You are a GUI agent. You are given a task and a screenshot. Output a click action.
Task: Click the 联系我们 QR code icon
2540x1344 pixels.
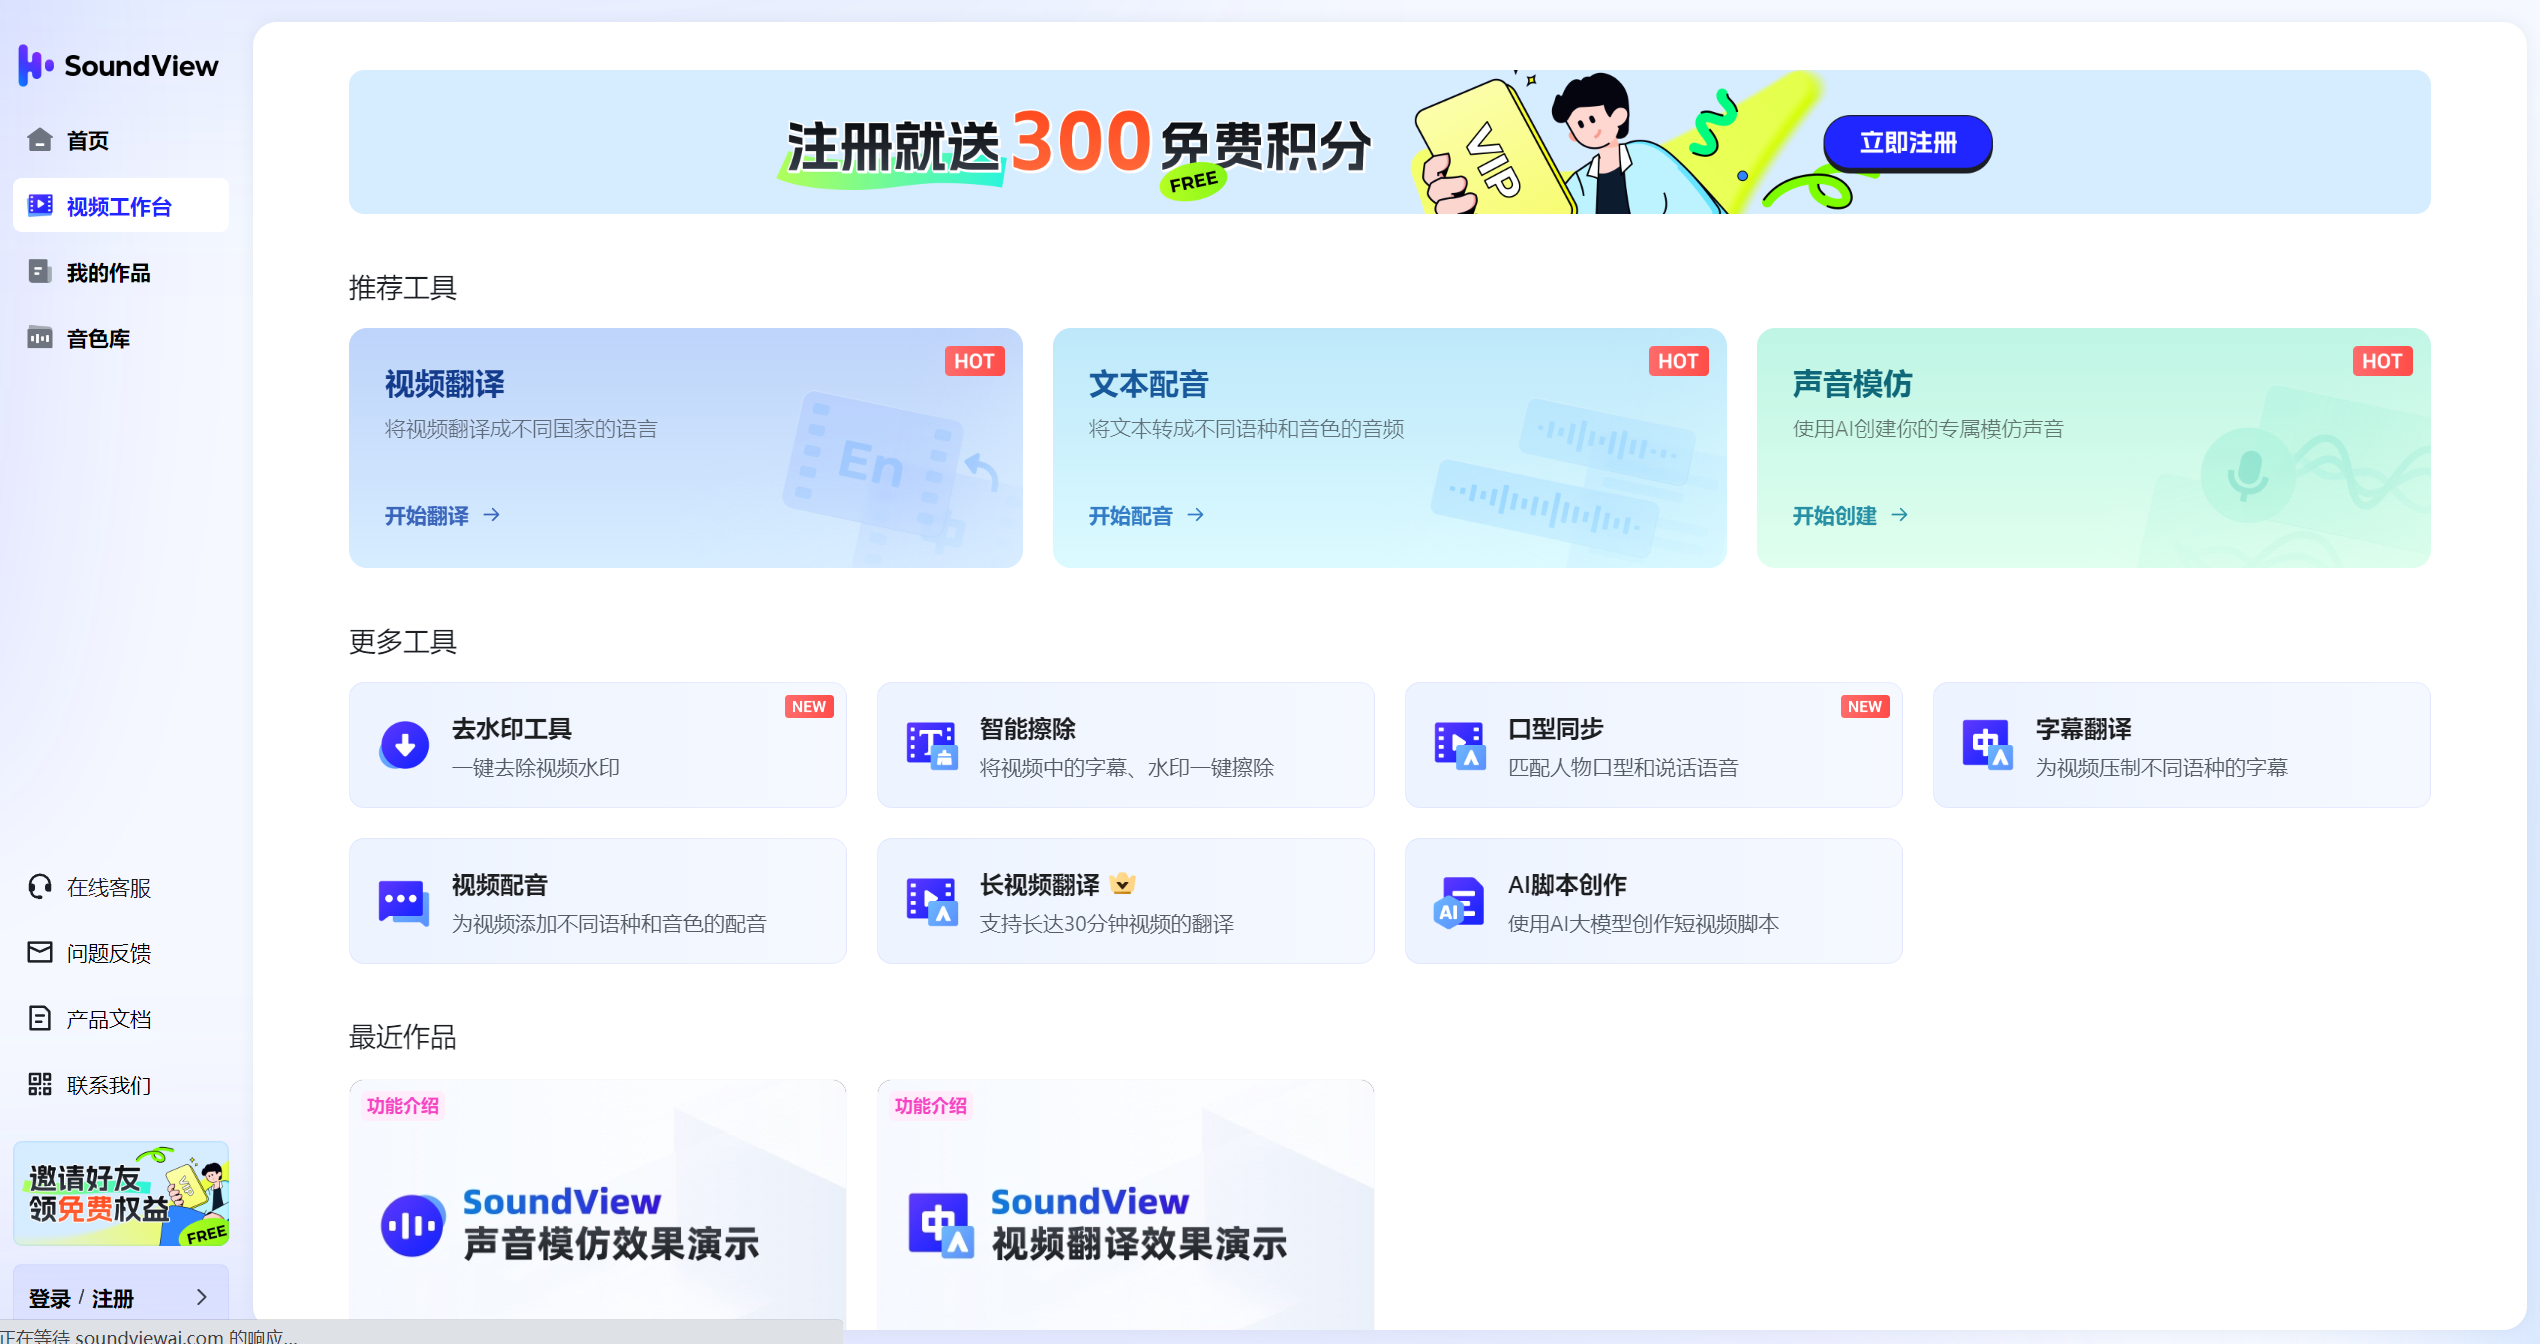40,1085
